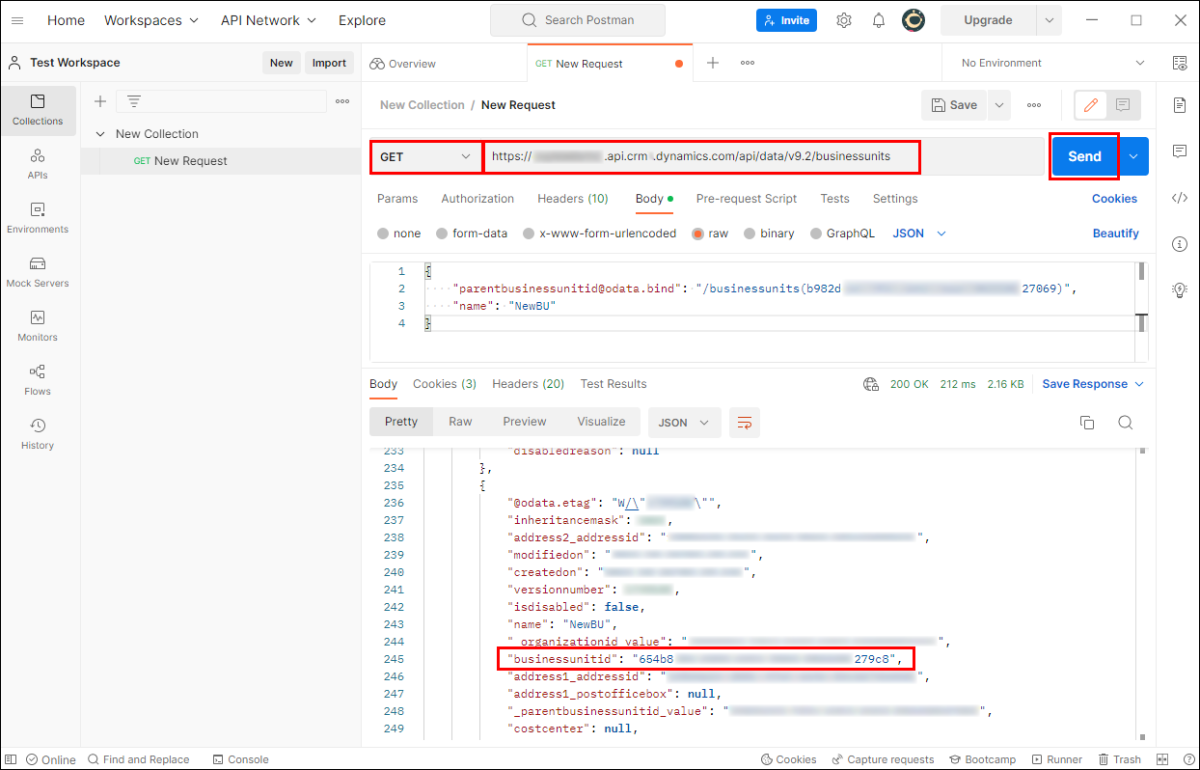Create new collection with plus icon

pyautogui.click(x=100, y=101)
